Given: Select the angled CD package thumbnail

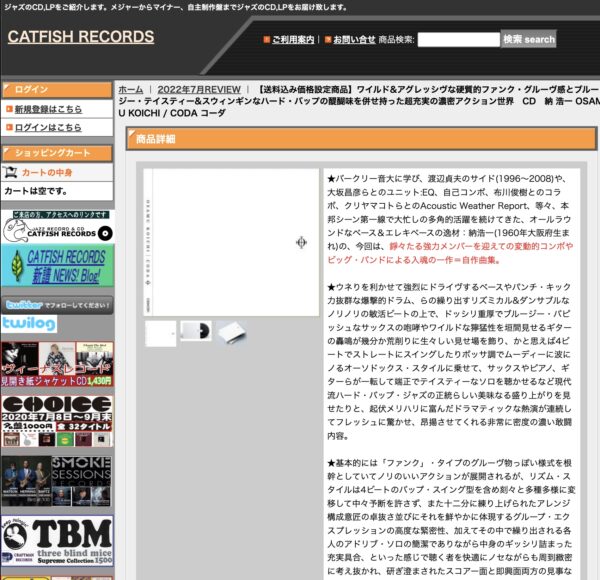Looking at the screenshot, I should (231, 332).
